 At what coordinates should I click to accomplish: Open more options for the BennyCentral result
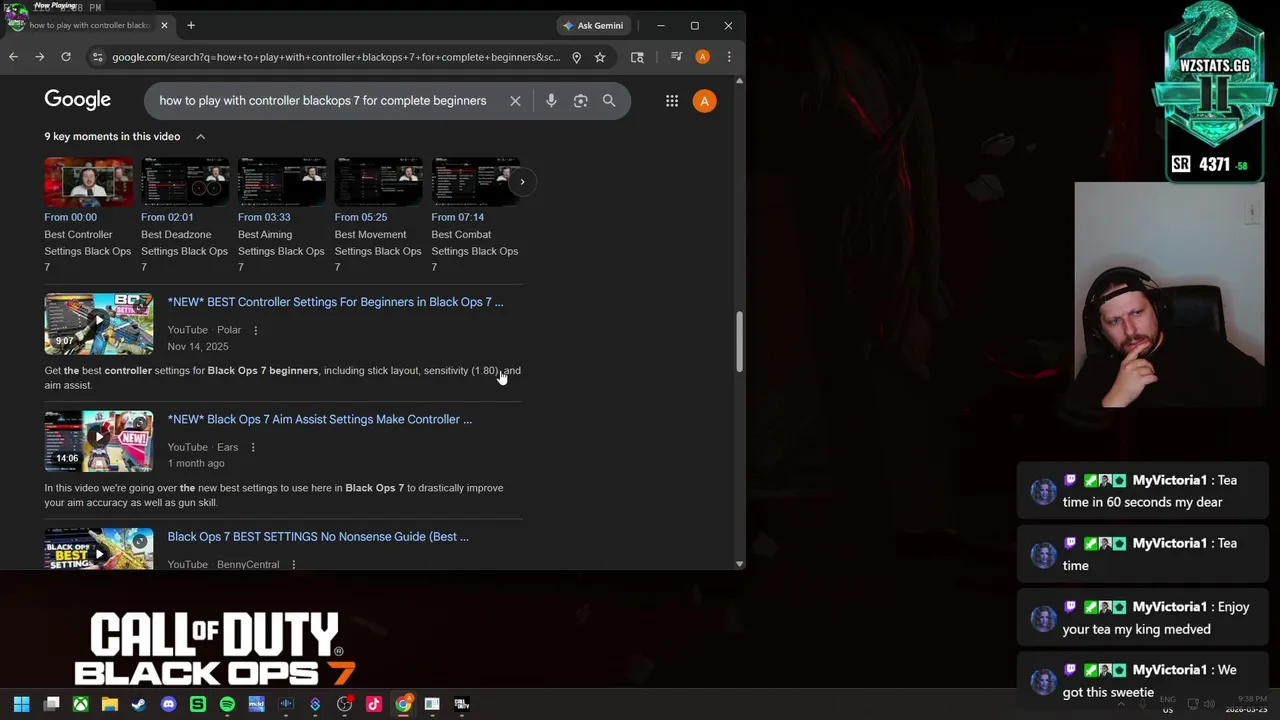coord(293,564)
